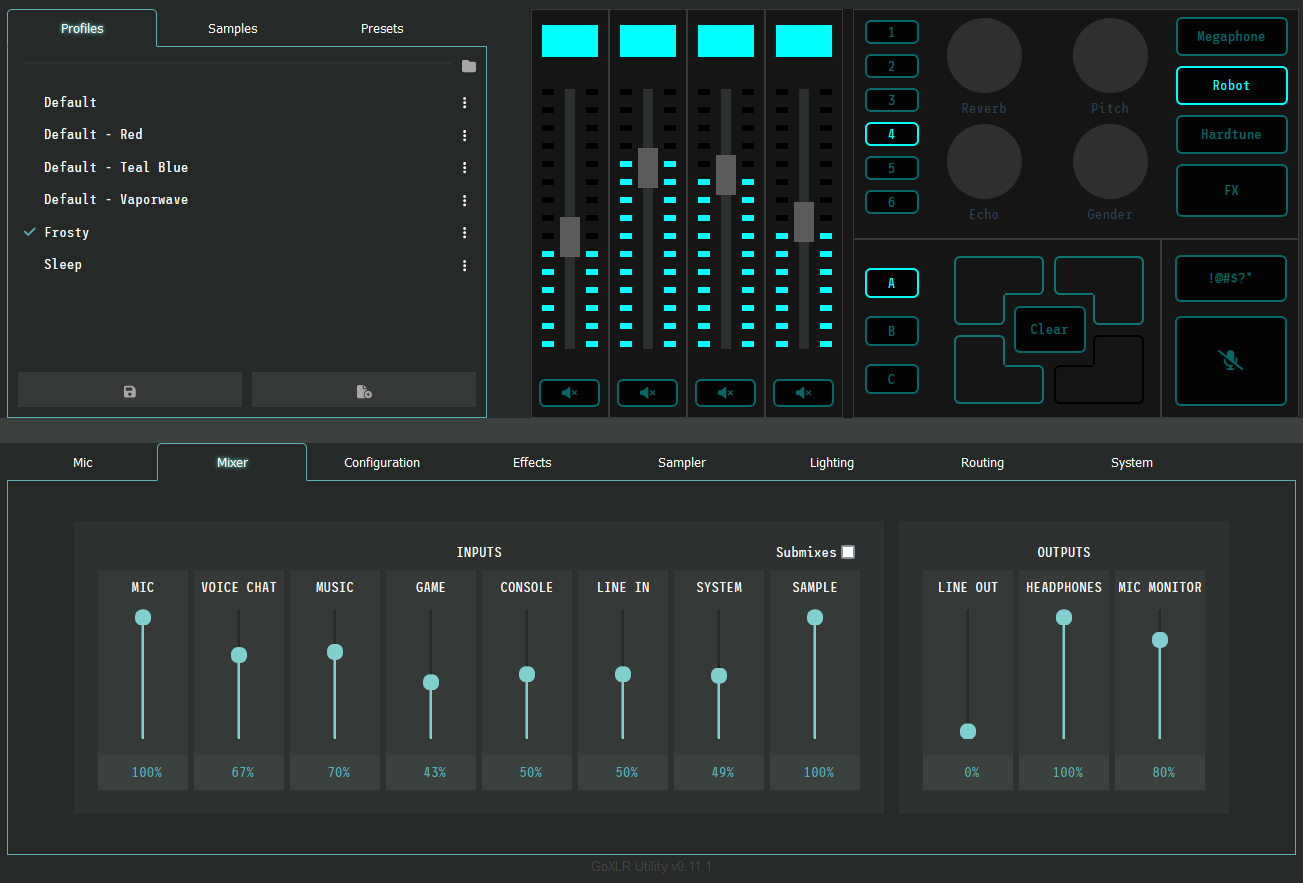Viewport: 1303px width, 883px height.
Task: Save the current profile with disk icon
Action: [130, 390]
